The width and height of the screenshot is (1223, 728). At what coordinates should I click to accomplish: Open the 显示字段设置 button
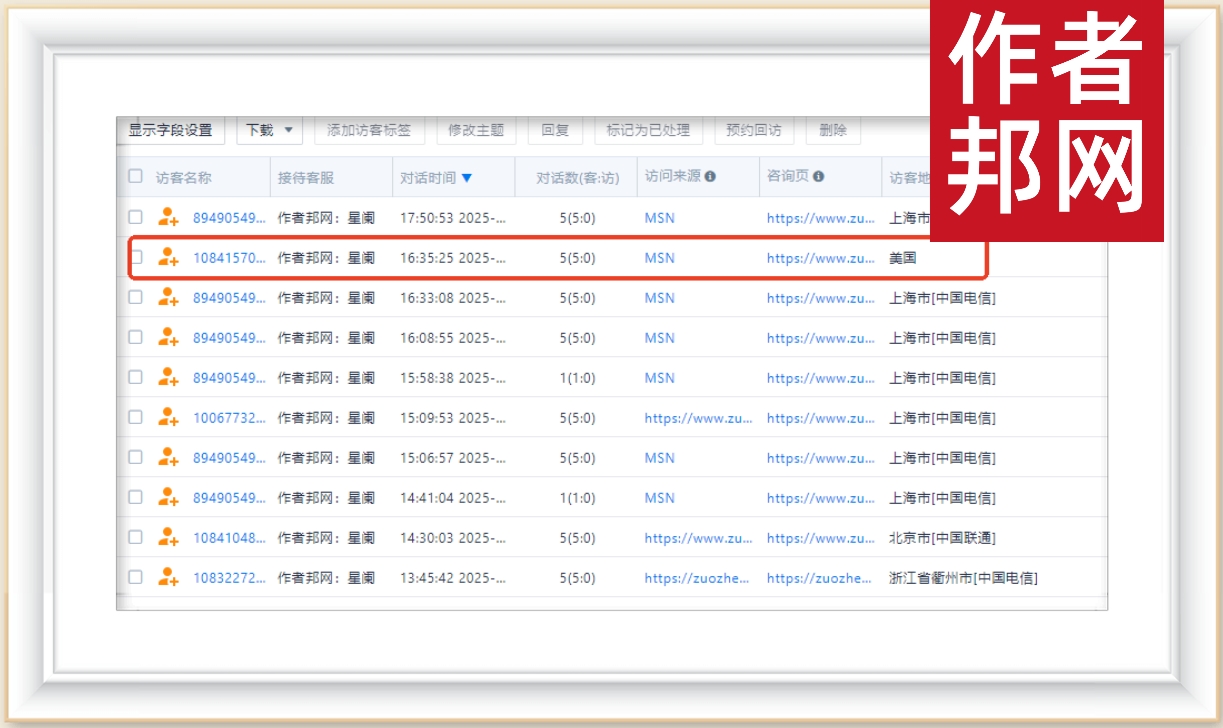coord(170,130)
